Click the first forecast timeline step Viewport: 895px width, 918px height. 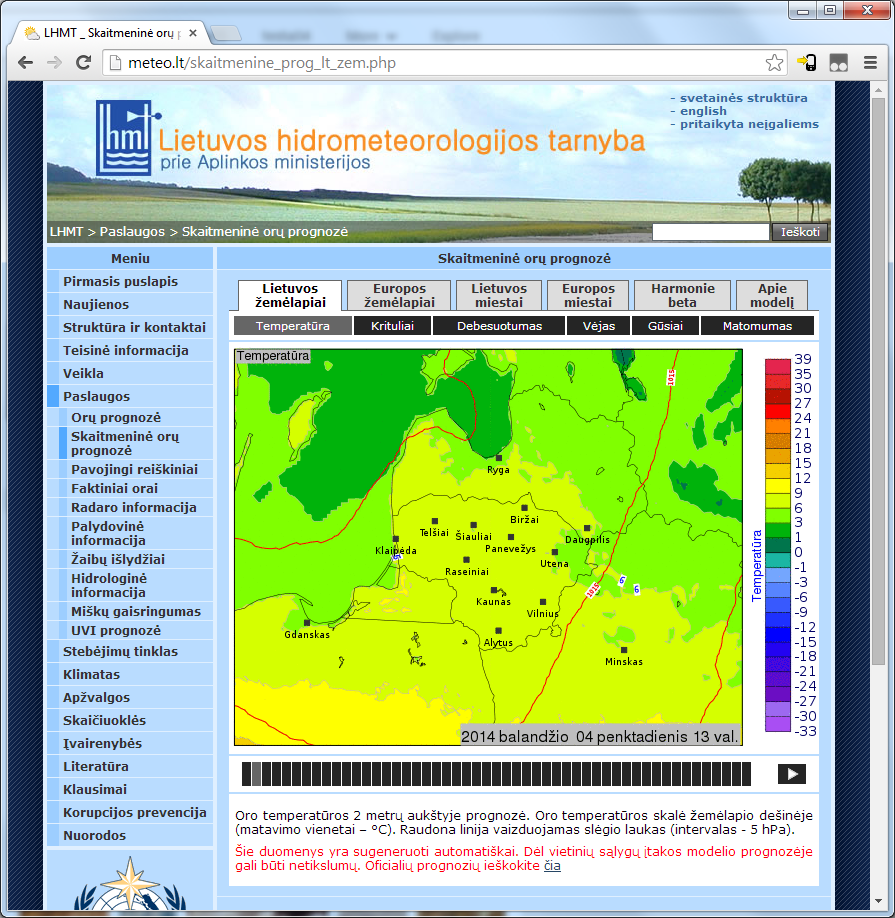[246, 774]
